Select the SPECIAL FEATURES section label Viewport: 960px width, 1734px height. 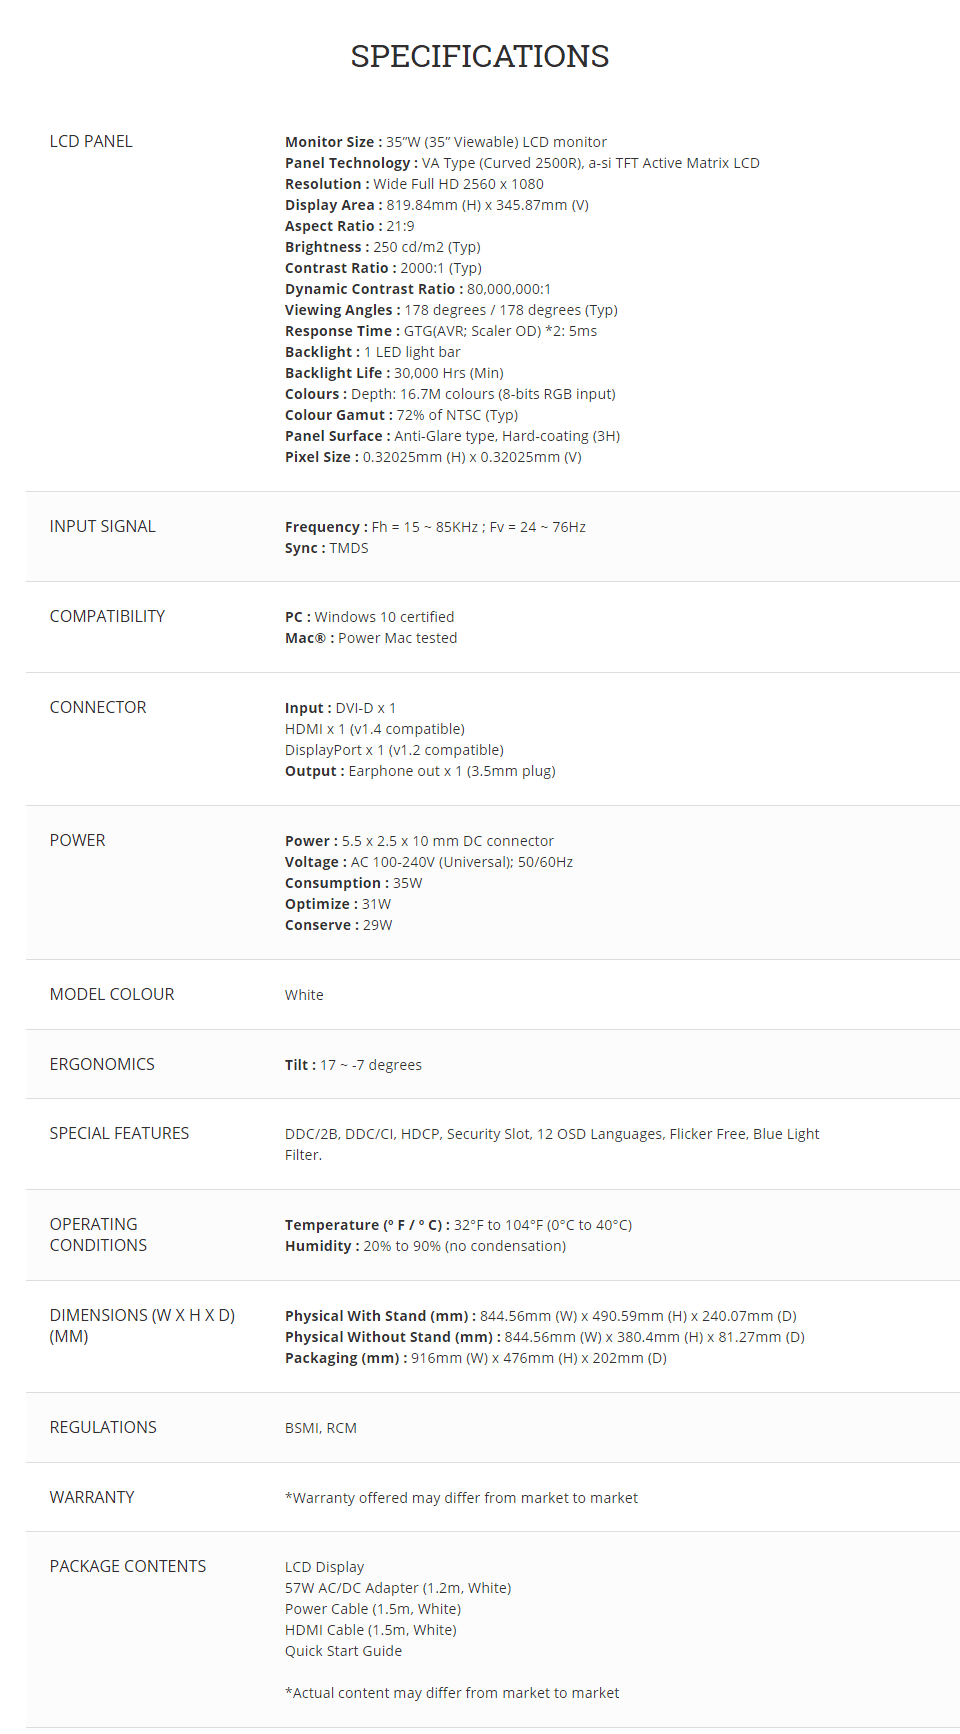(119, 1133)
